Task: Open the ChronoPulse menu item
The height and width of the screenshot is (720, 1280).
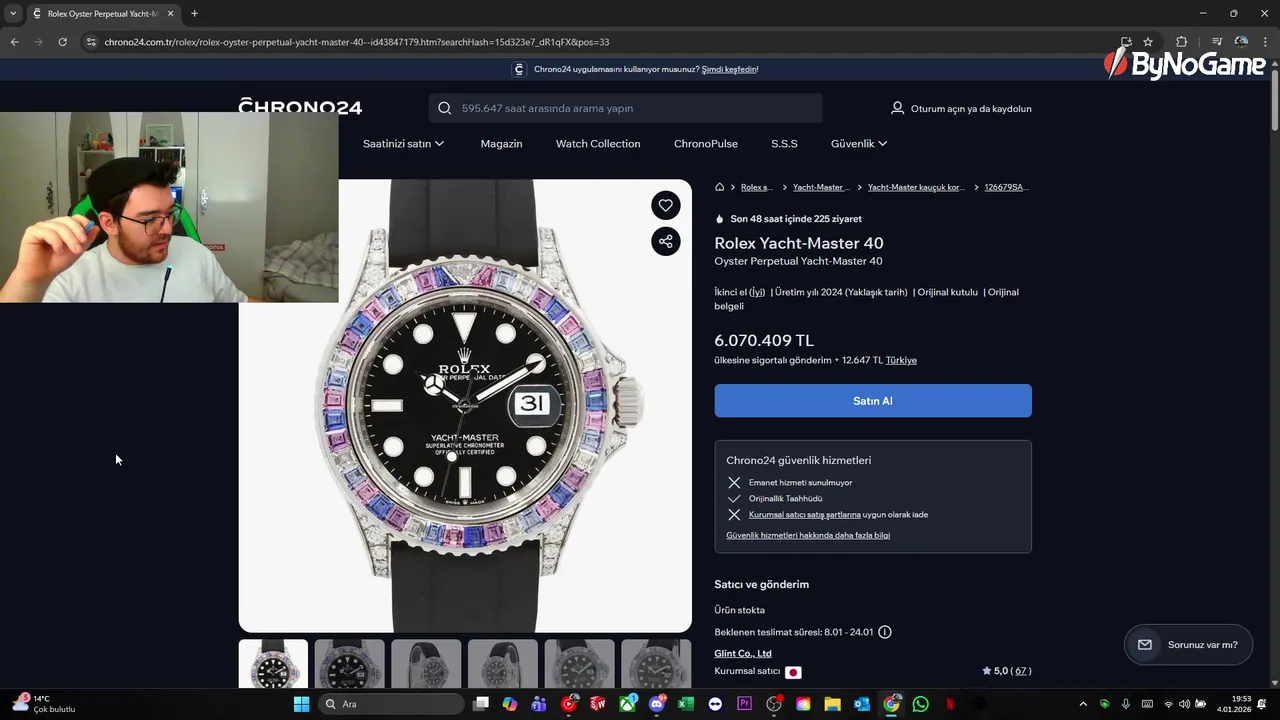Action: click(706, 144)
